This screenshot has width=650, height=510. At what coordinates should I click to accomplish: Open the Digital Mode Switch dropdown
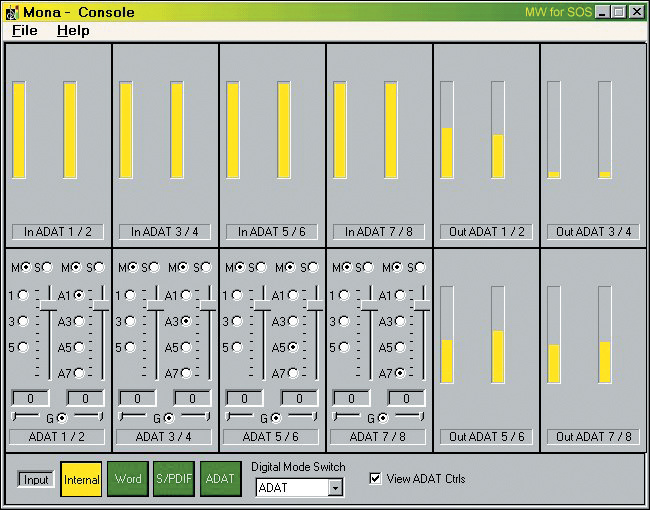[336, 488]
